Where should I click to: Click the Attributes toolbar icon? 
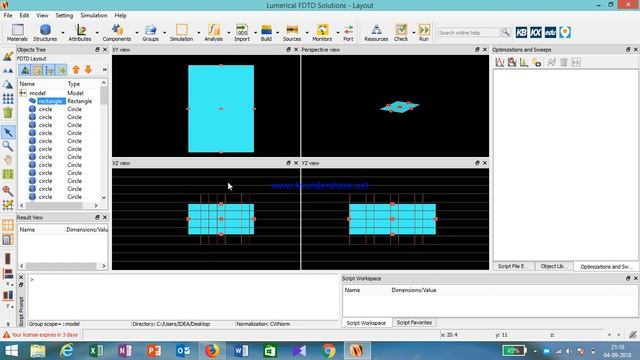click(80, 32)
